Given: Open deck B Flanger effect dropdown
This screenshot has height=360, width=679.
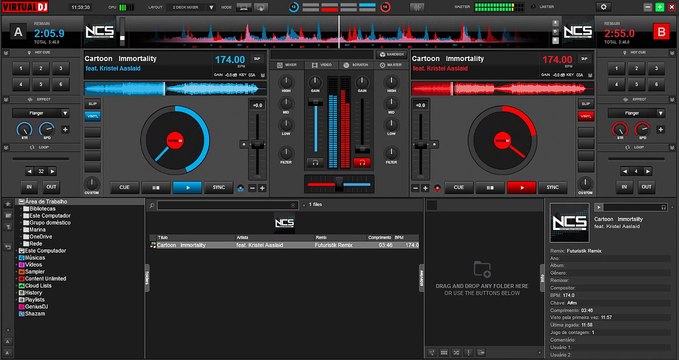Looking at the screenshot, I should tap(636, 114).
